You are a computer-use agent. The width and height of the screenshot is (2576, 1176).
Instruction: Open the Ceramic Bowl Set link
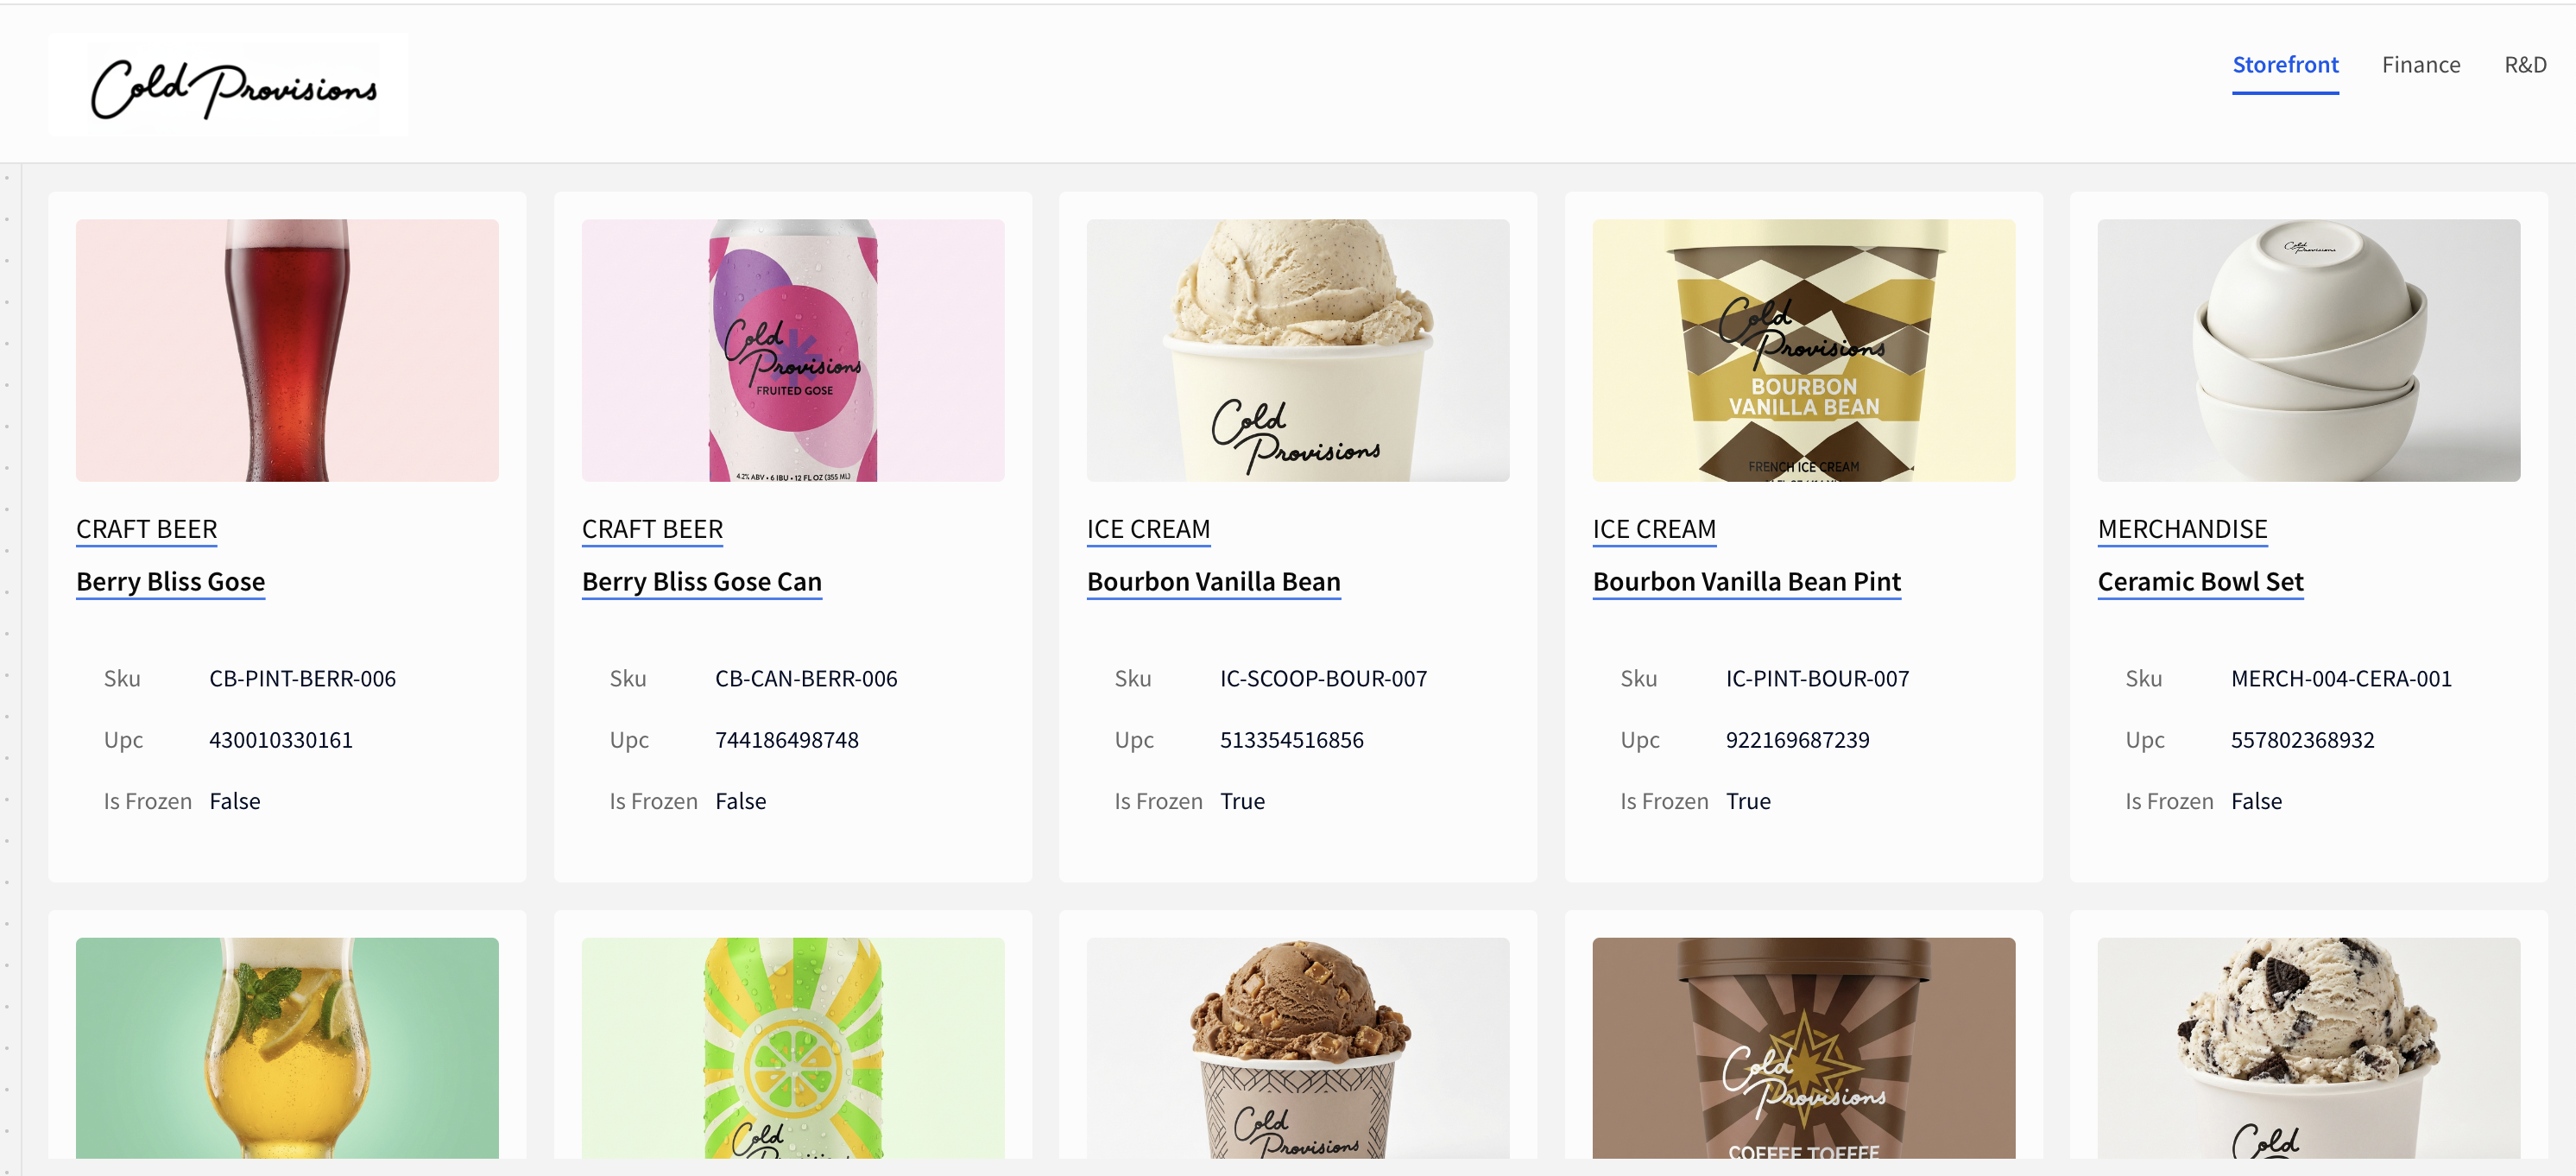2200,582
